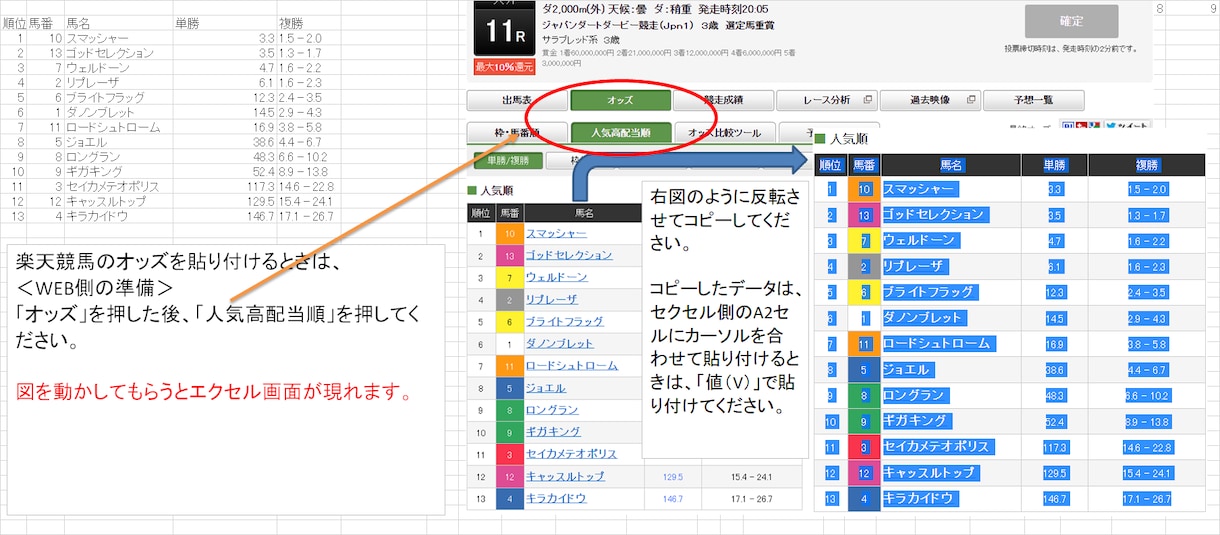Select the 枠・馬番順 odds sub-tab
The image size is (1220, 535).
click(x=515, y=132)
